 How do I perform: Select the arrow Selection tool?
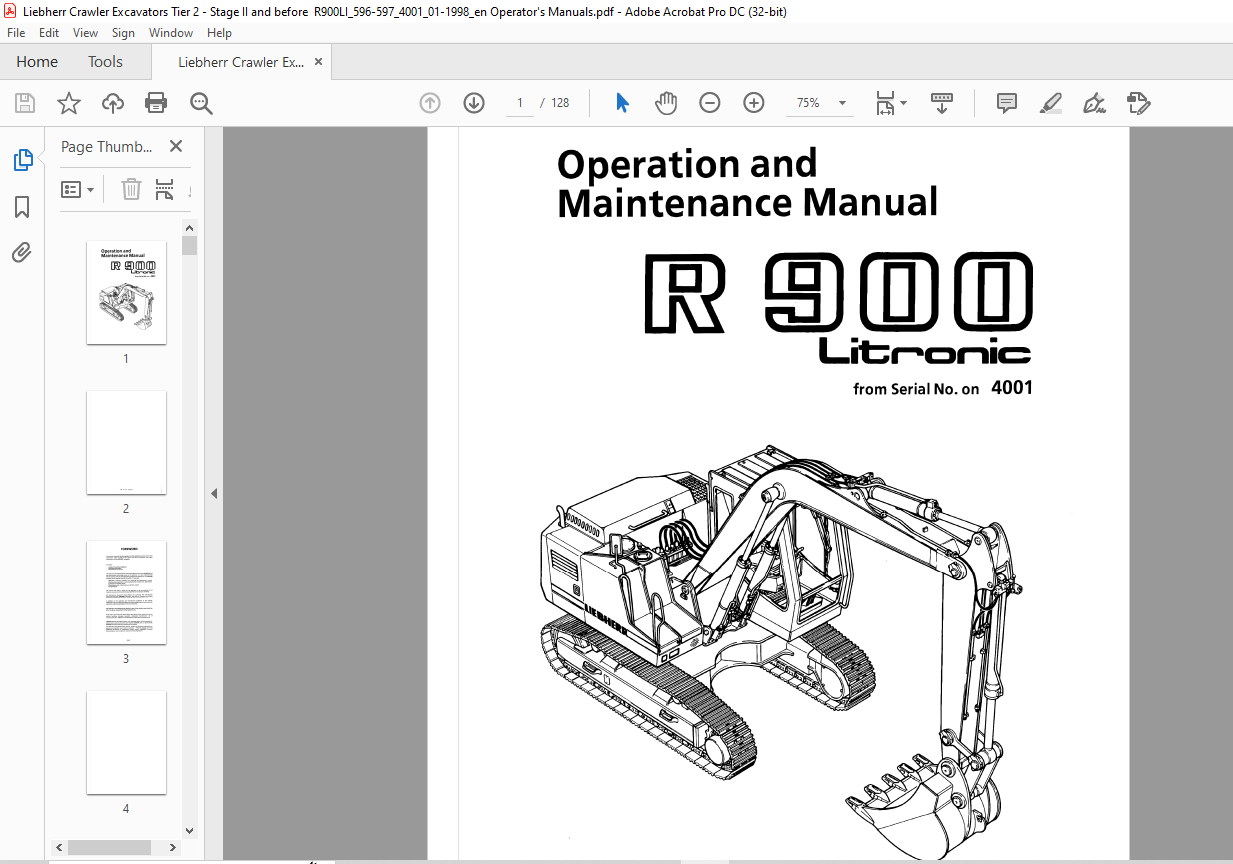click(x=622, y=103)
